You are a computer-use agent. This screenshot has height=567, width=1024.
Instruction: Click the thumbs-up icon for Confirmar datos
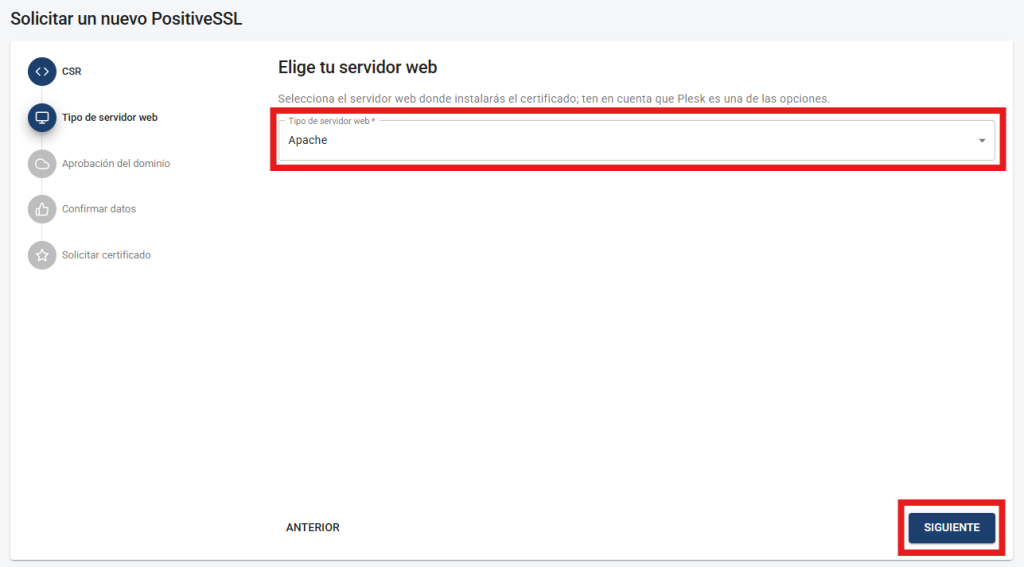coord(42,209)
